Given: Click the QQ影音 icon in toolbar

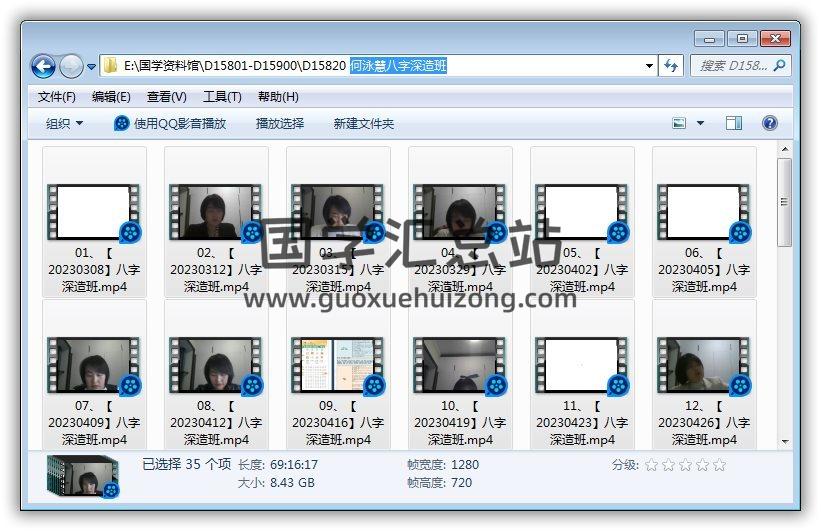Looking at the screenshot, I should [121, 124].
